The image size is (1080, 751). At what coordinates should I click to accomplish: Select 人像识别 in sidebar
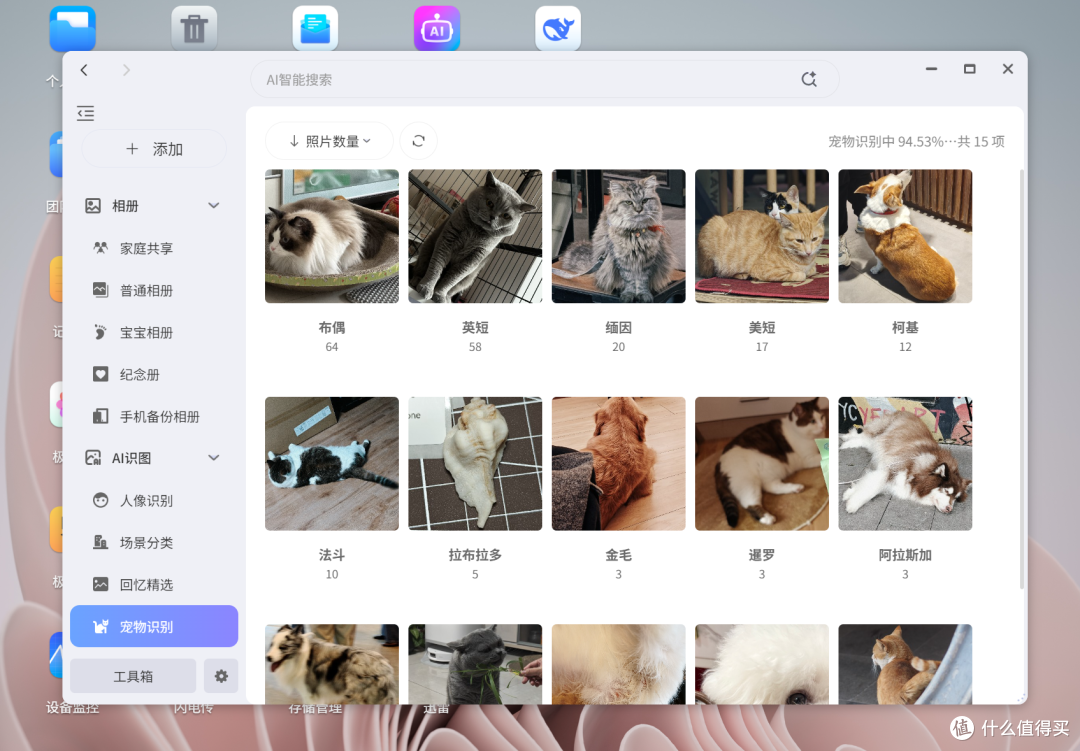point(154,500)
